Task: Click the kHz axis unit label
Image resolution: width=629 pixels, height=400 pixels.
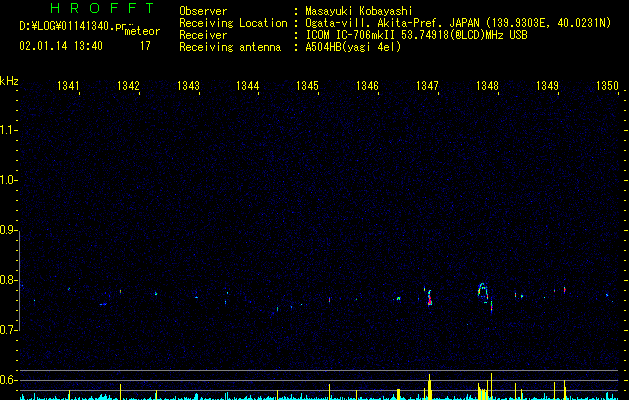Action: [9, 81]
